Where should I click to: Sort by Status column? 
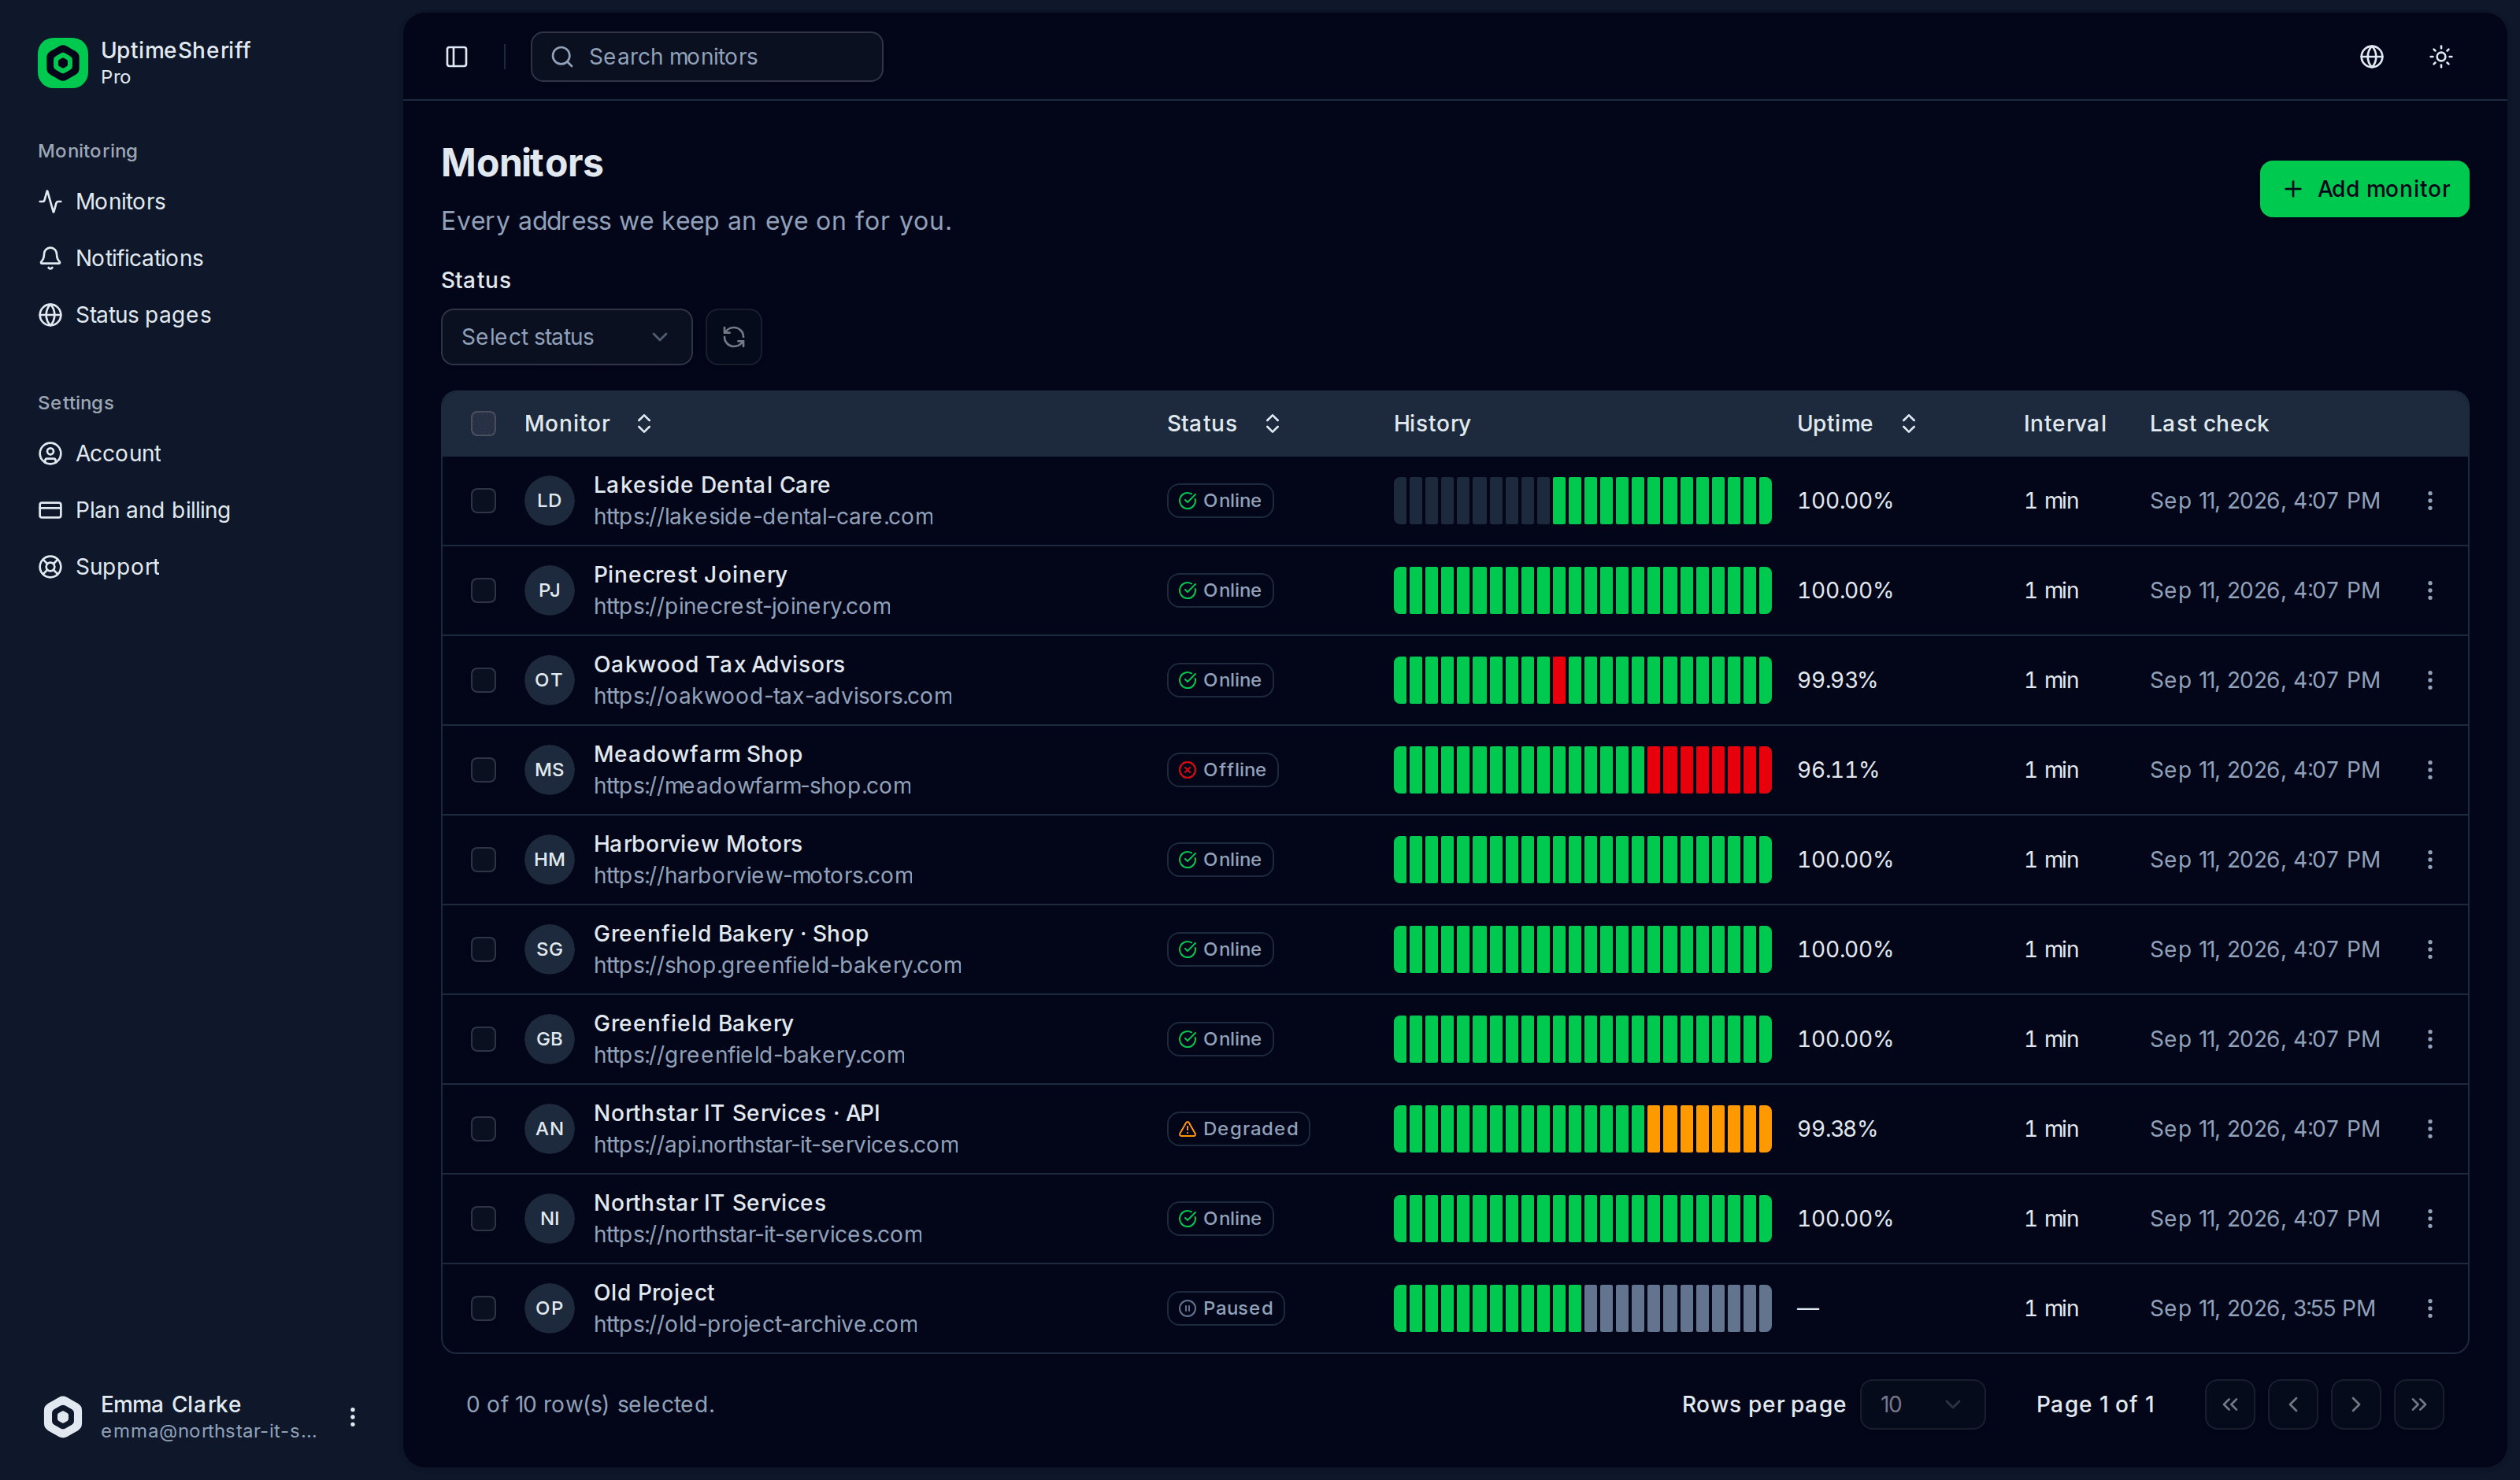[x=1224, y=423]
